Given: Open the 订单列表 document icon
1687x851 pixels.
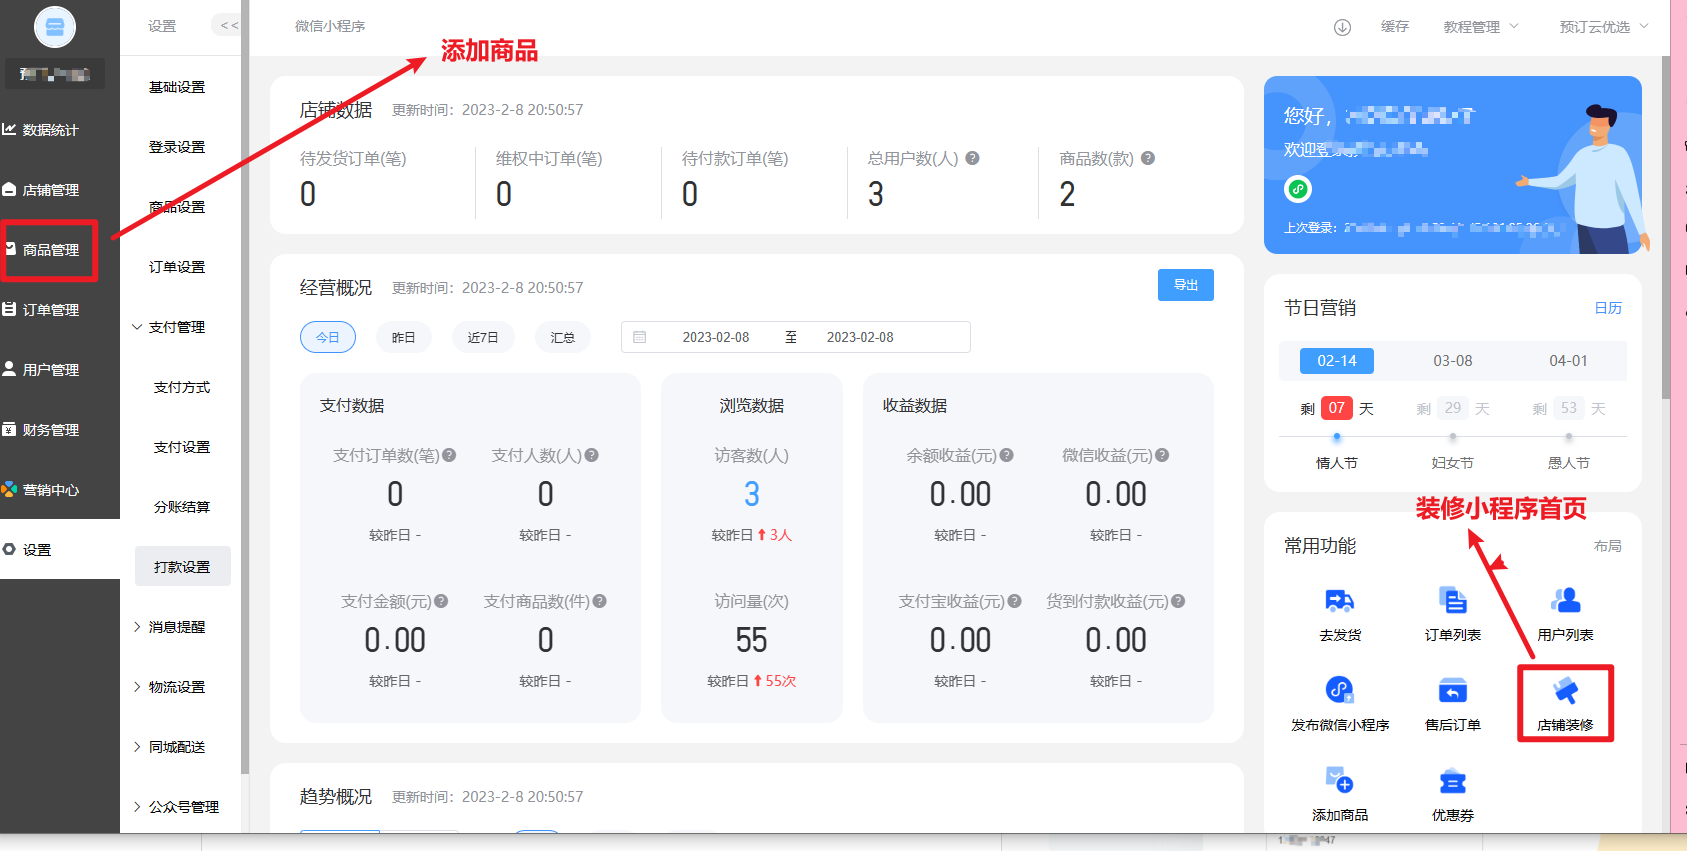Looking at the screenshot, I should [1453, 601].
